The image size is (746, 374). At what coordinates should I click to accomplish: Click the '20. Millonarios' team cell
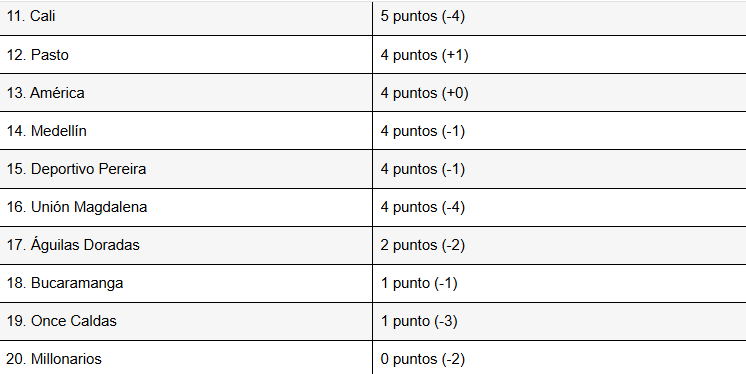tap(186, 358)
